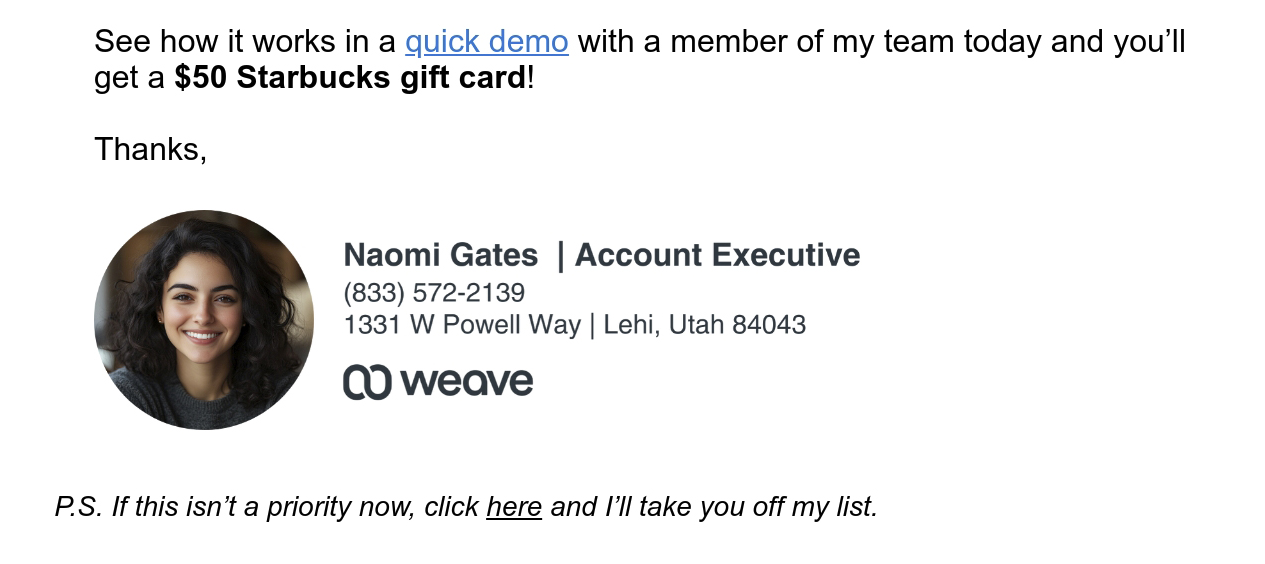Select the name "Naomi Gates" in signature
Image resolution: width=1265 pixels, height=564 pixels.
click(x=440, y=256)
